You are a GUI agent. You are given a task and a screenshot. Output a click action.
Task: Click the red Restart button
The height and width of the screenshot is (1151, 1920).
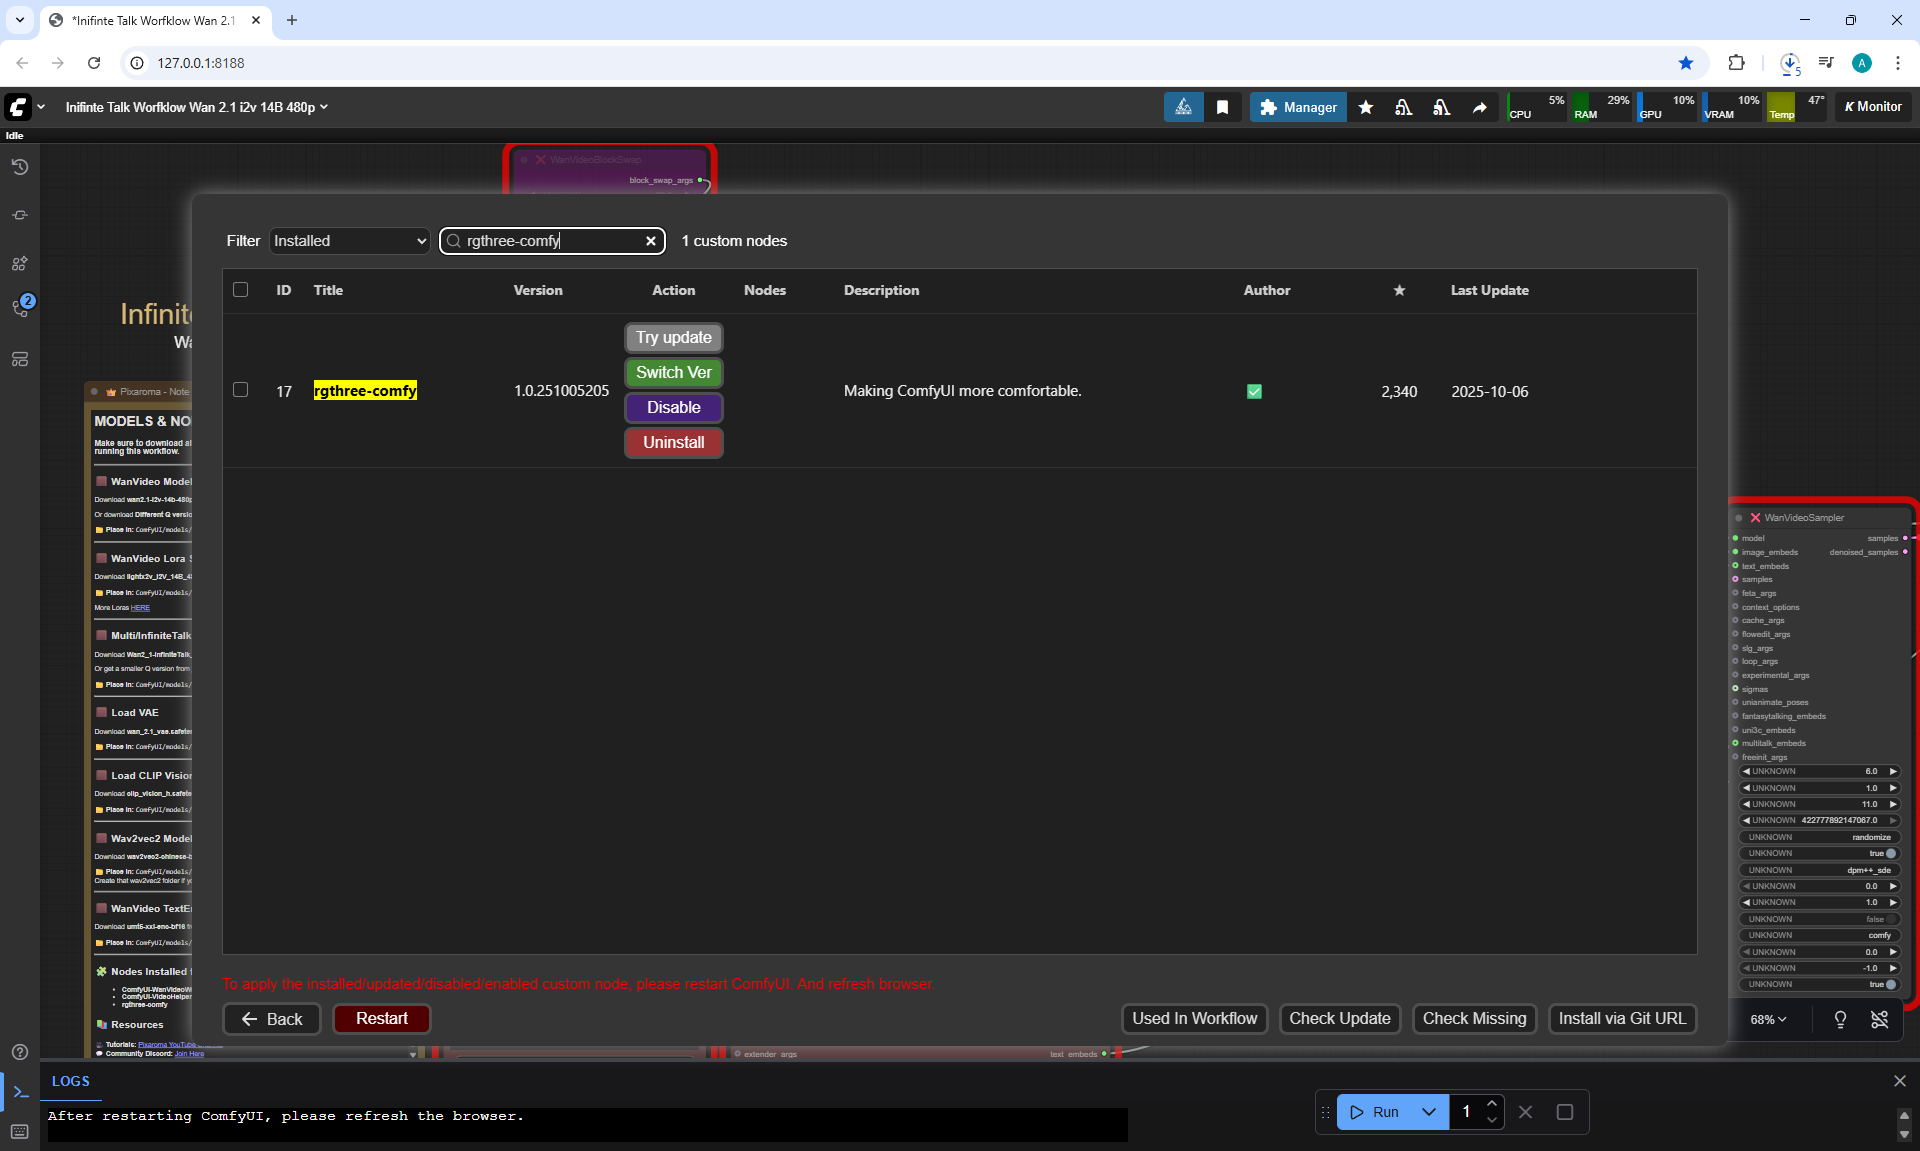[381, 1018]
